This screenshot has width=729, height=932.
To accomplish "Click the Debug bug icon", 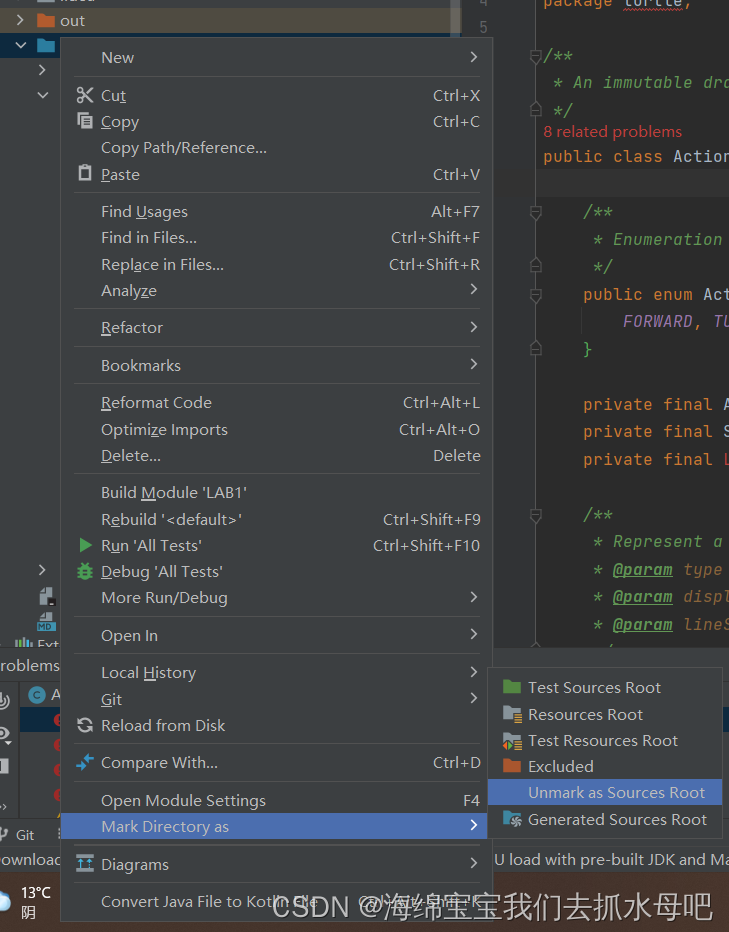I will tap(85, 571).
